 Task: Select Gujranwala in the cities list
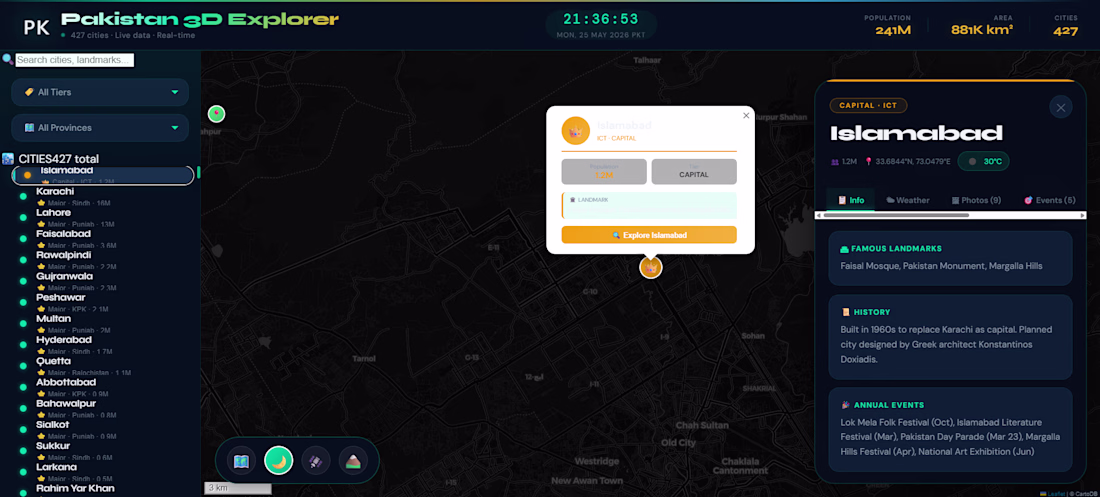pyautogui.click(x=103, y=281)
